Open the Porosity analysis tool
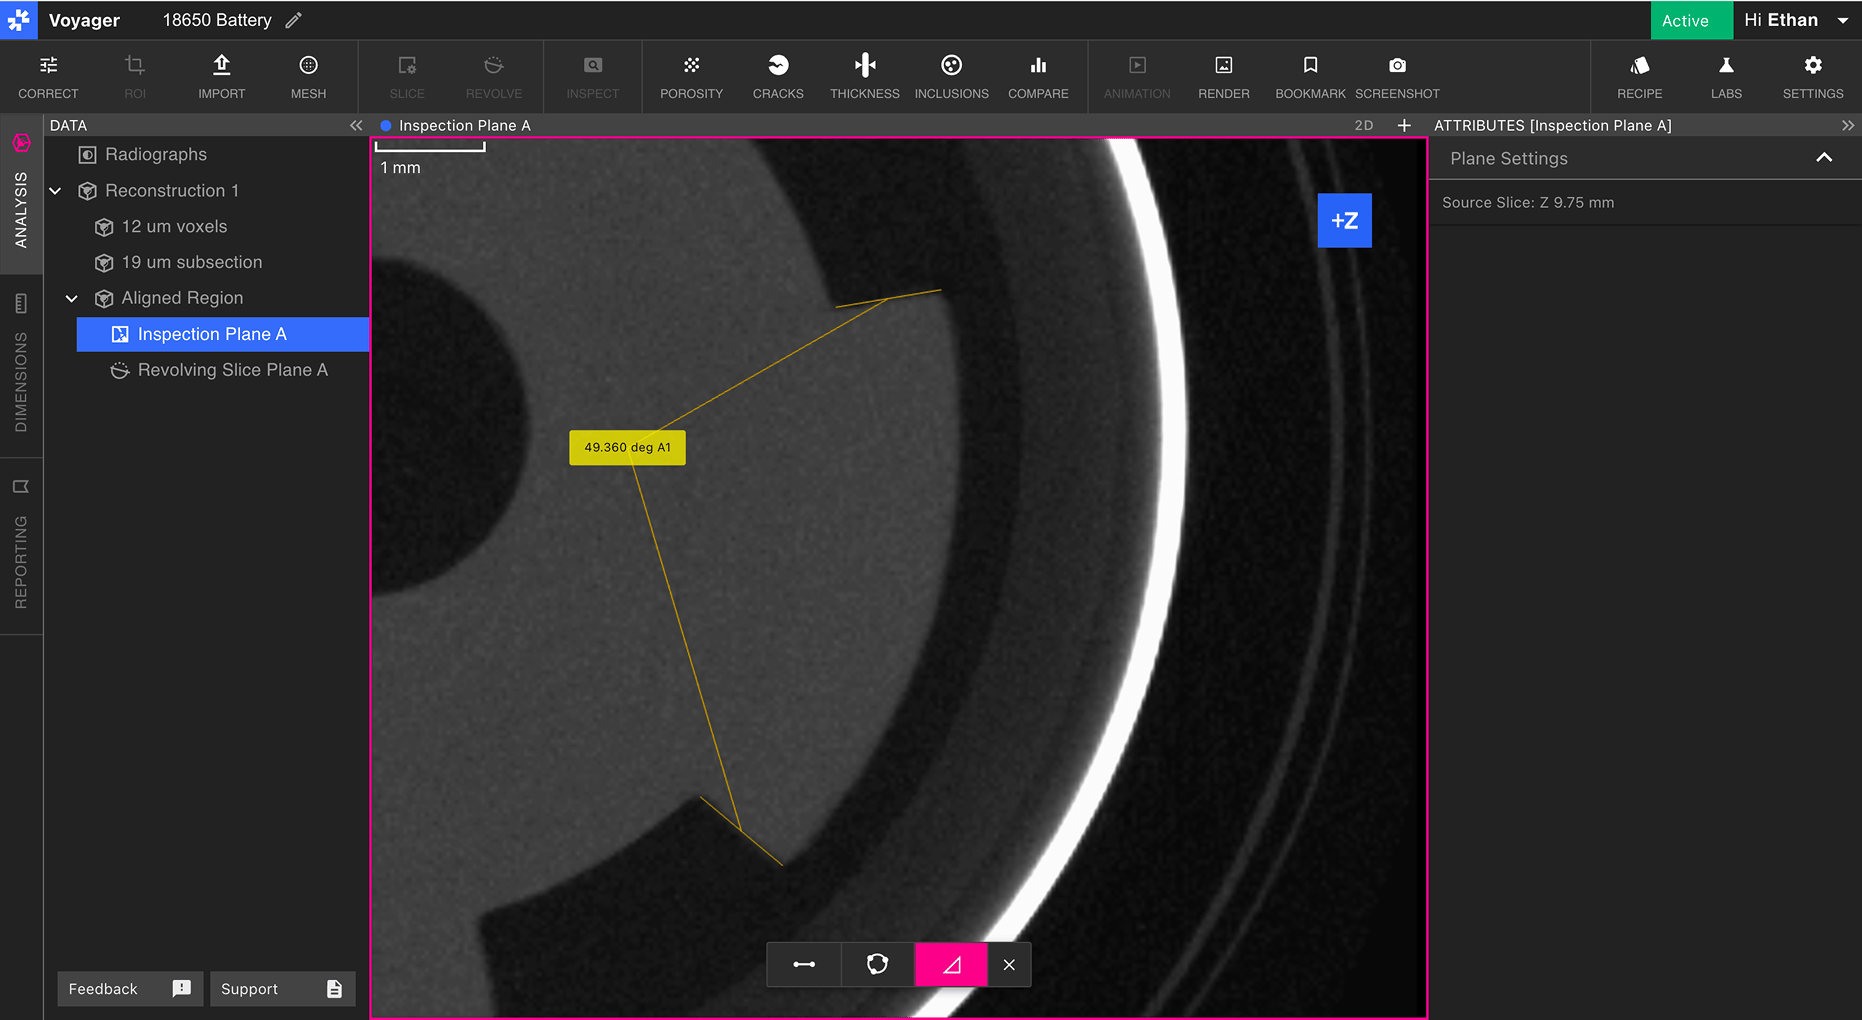The width and height of the screenshot is (1862, 1020). 691,77
